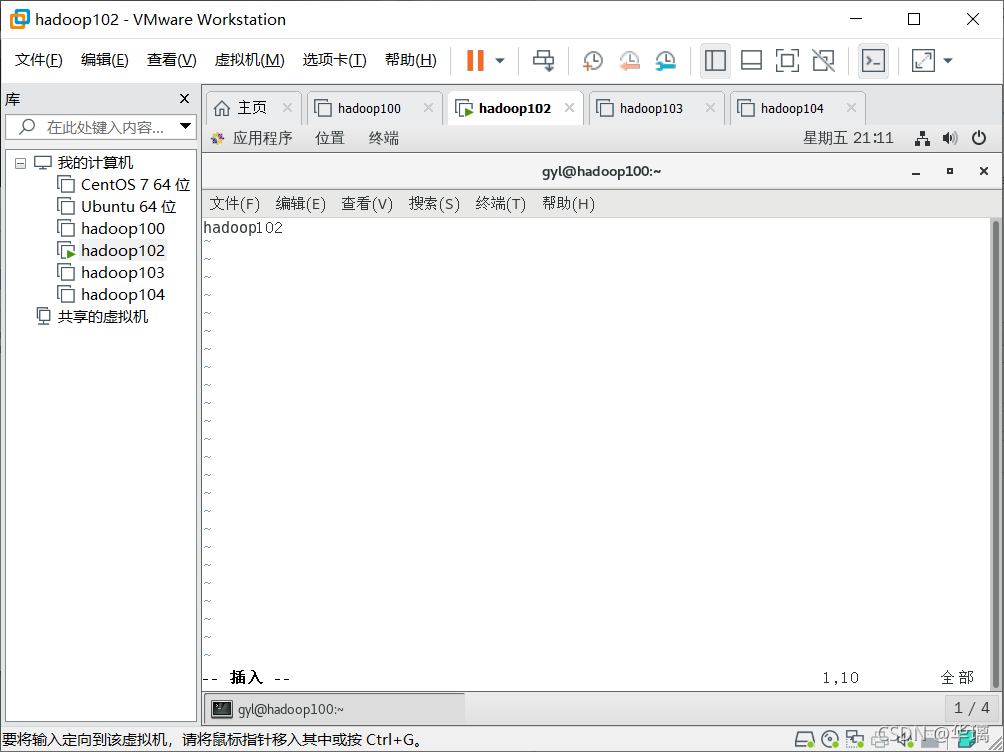This screenshot has height=752, width=1004.
Task: Toggle the library panel visibility
Action: point(715,60)
